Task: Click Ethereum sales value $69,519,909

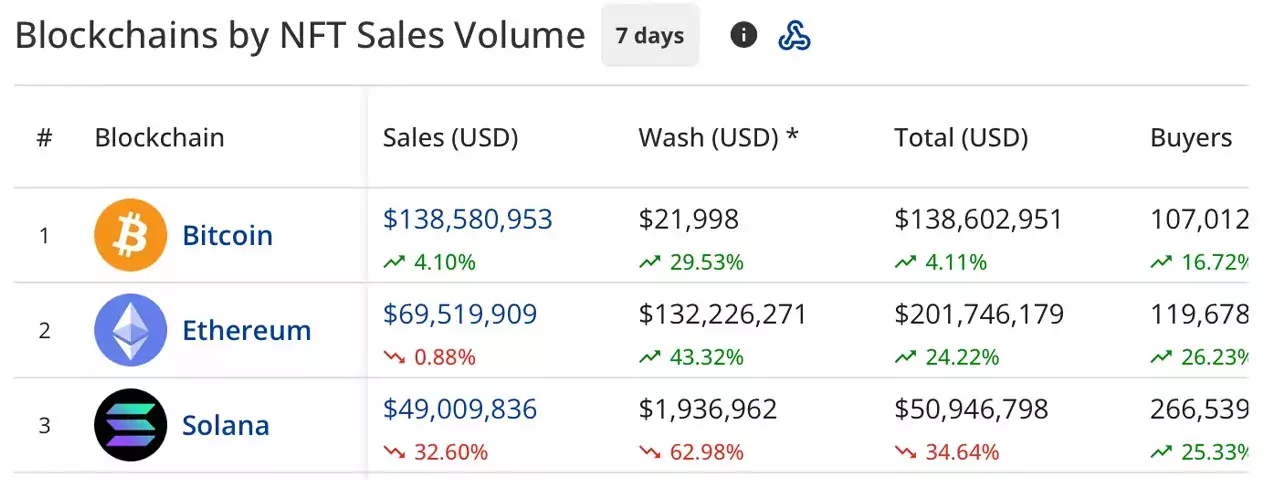Action: pyautogui.click(x=460, y=315)
